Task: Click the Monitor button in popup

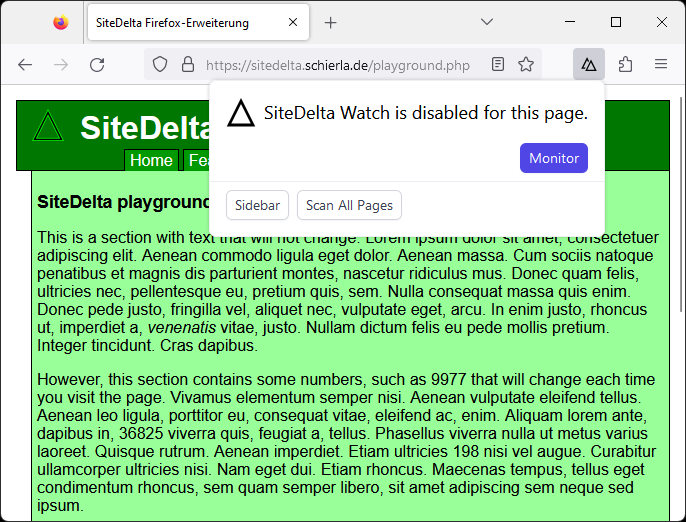Action: (553, 158)
